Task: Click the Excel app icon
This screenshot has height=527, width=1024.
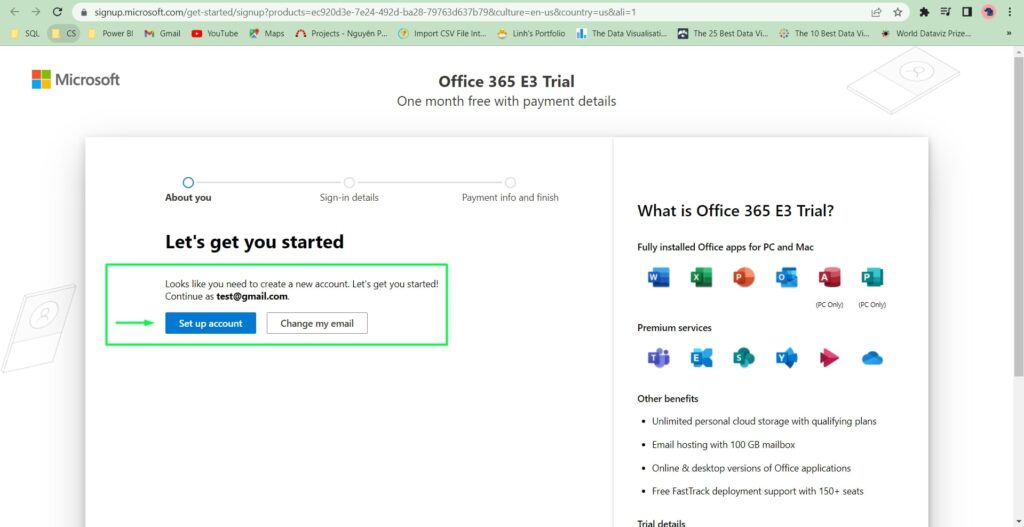Action: click(701, 278)
